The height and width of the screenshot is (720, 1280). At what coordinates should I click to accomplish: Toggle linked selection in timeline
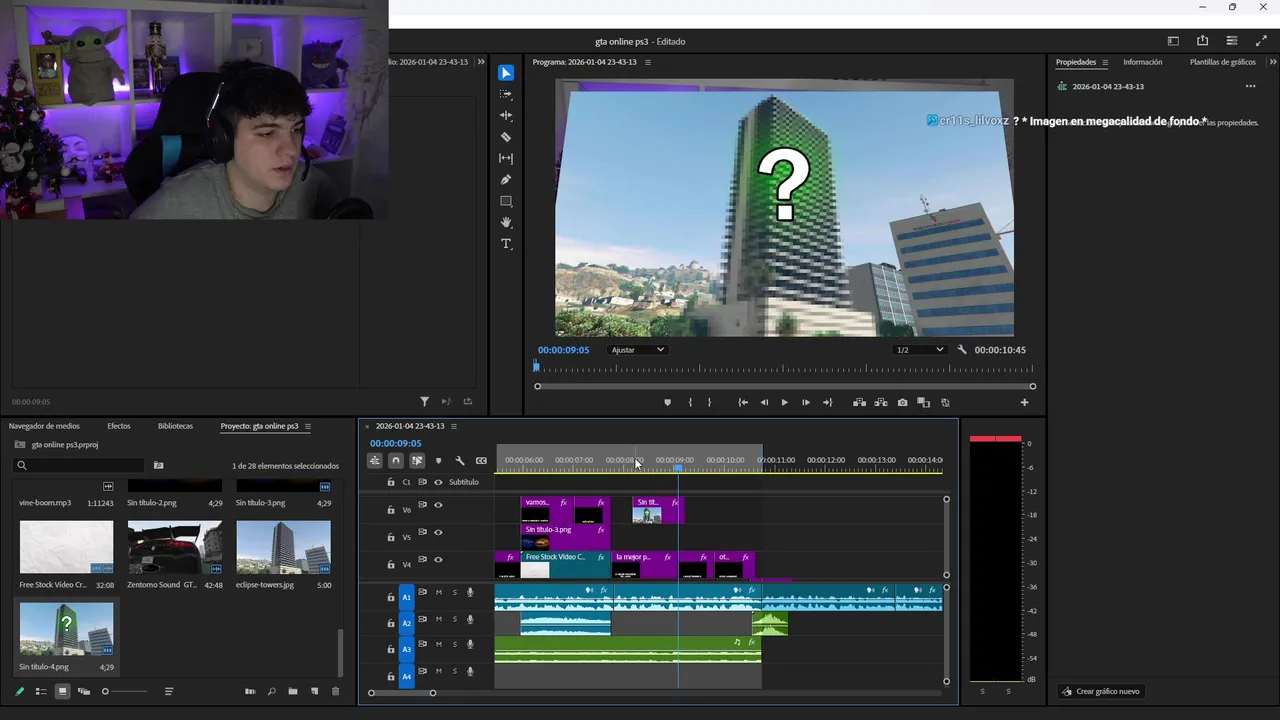(417, 461)
